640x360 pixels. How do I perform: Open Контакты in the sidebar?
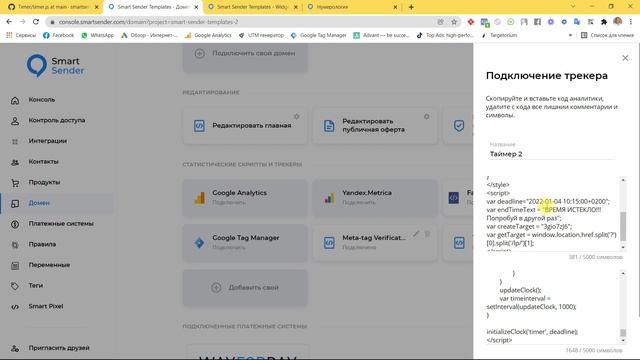[x=44, y=162]
